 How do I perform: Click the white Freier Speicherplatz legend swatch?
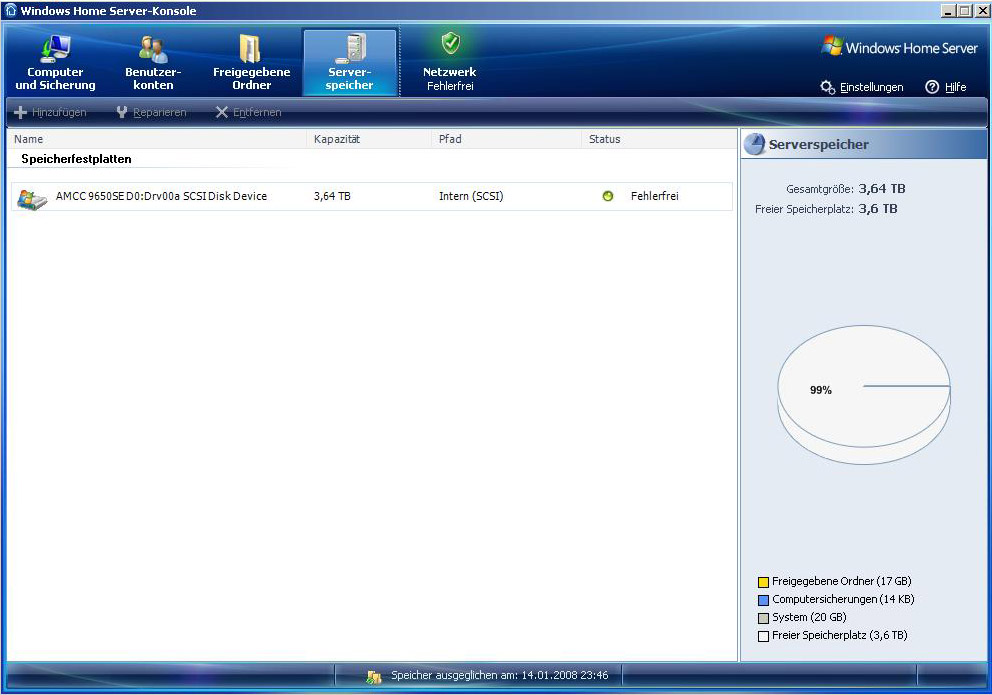764,636
